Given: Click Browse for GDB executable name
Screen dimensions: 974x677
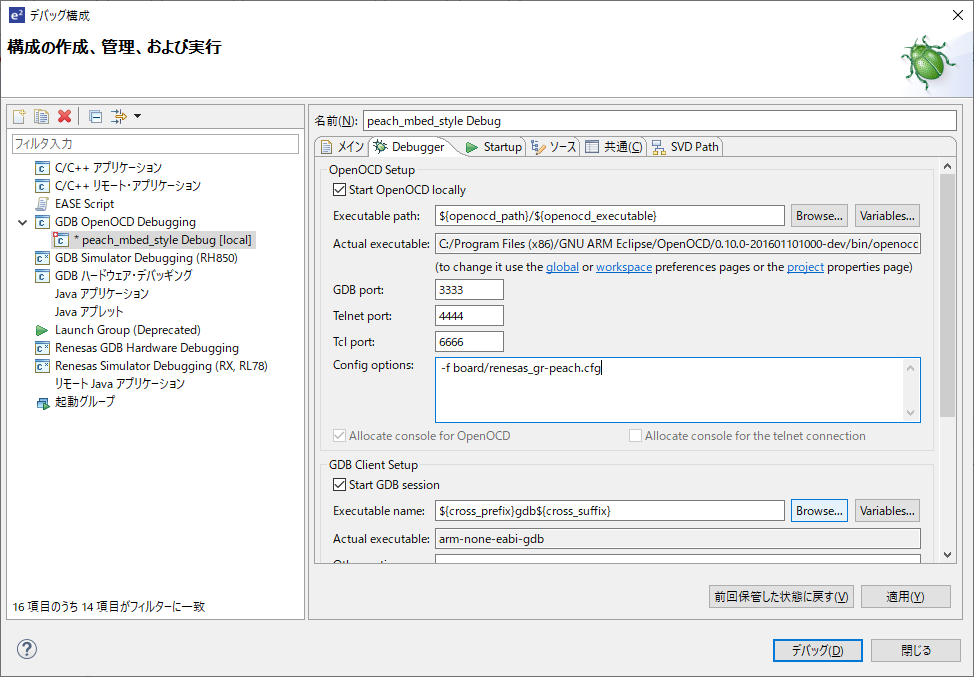Looking at the screenshot, I should coord(819,511).
